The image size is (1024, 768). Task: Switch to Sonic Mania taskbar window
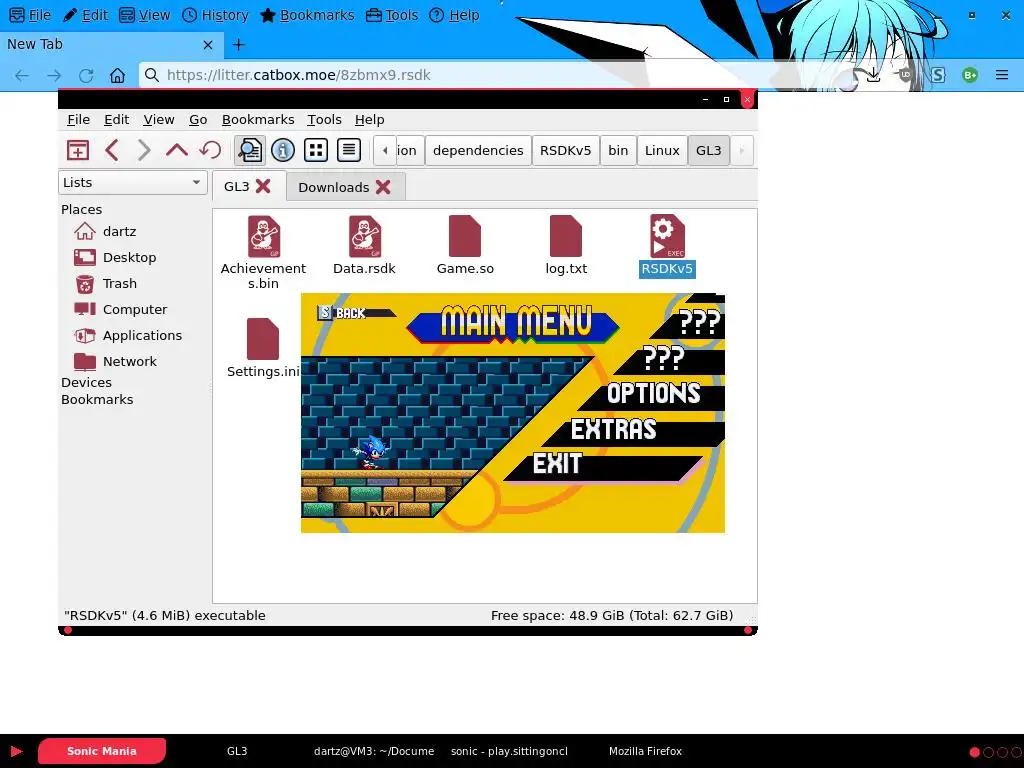tap(102, 751)
